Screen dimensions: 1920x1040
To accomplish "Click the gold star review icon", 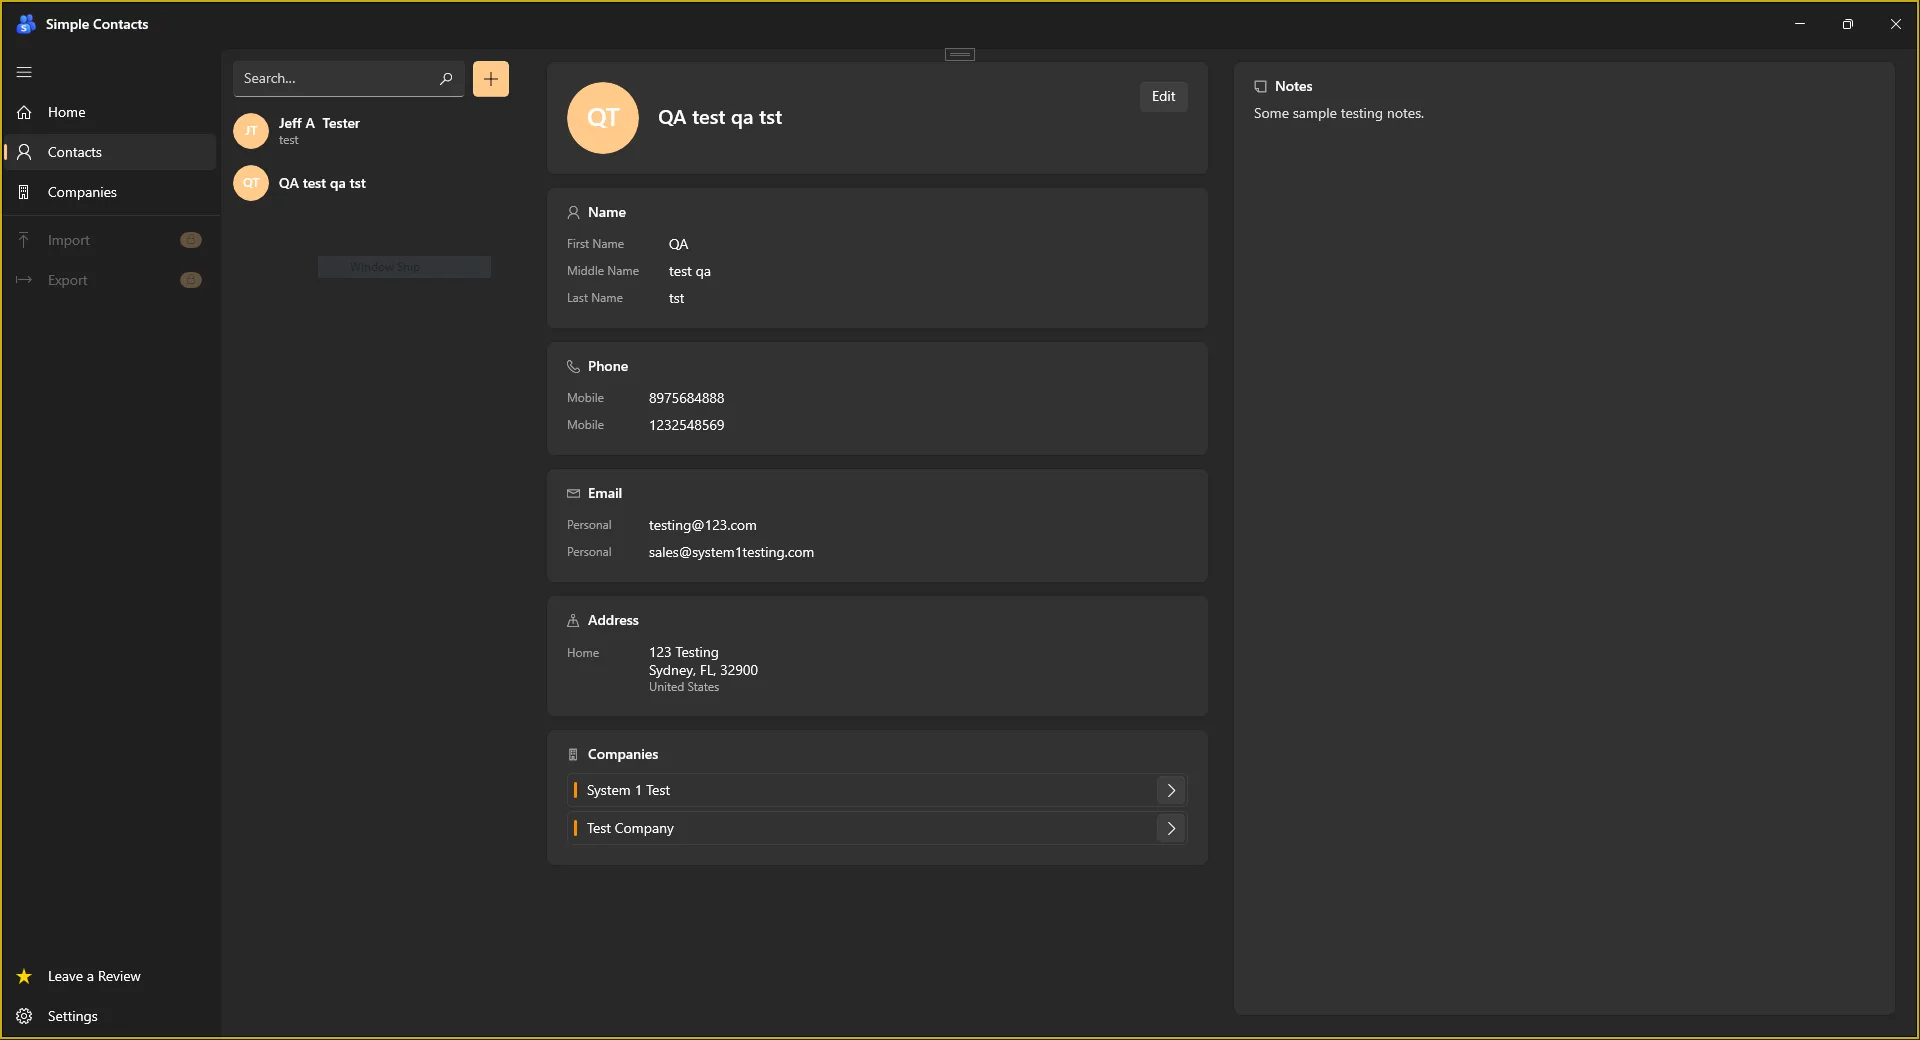I will point(24,976).
